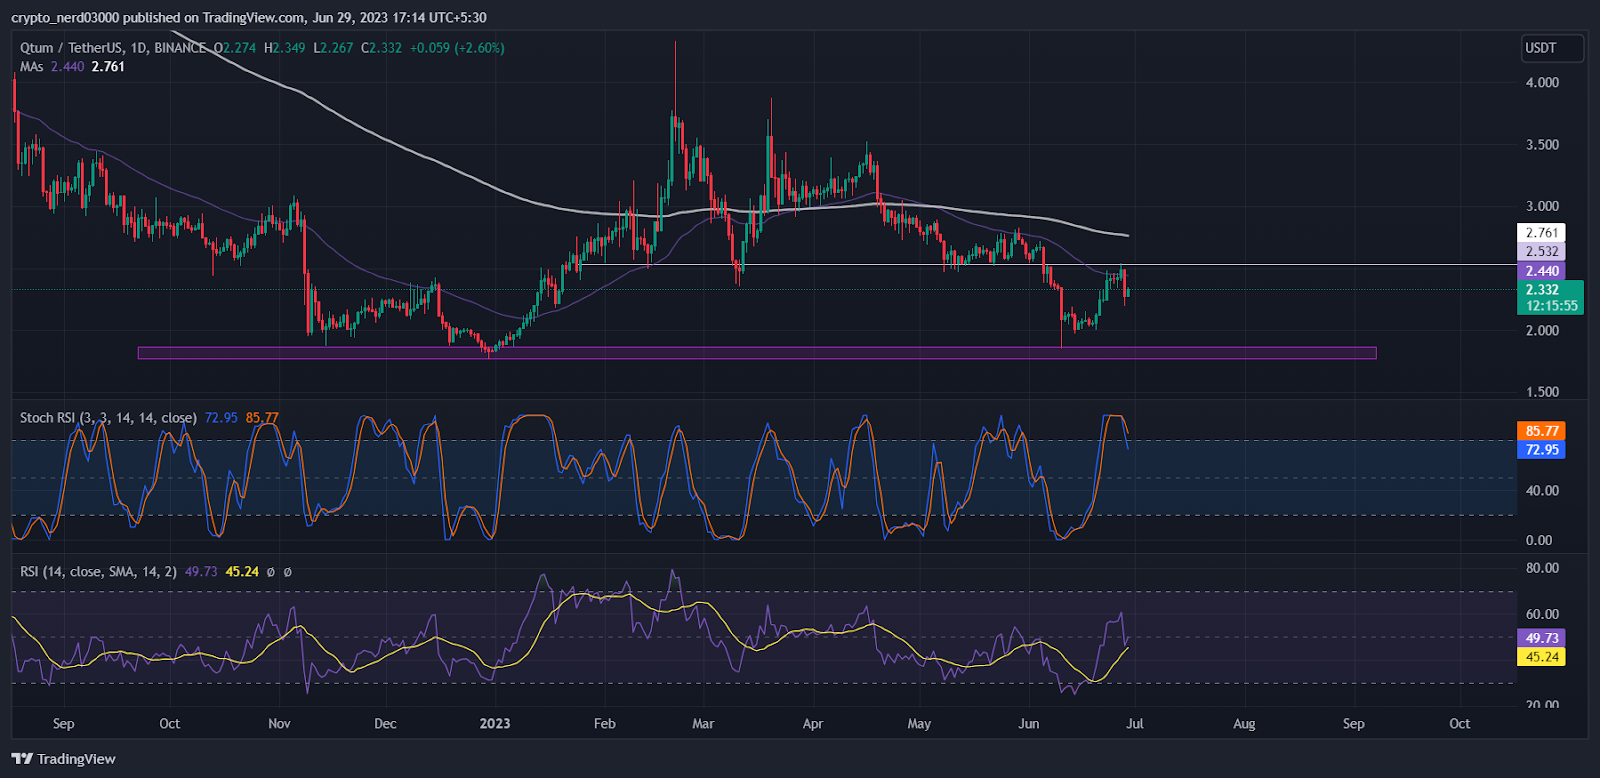
Task: Click the Dec label on time axis
Action: [385, 724]
